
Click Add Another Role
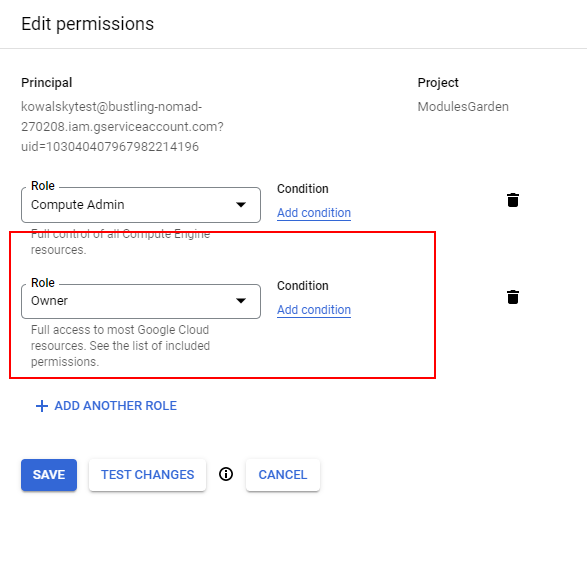106,406
